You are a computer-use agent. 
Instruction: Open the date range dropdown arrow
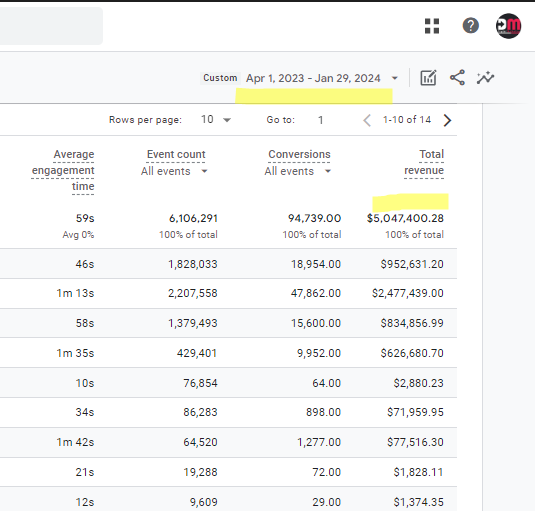[395, 78]
